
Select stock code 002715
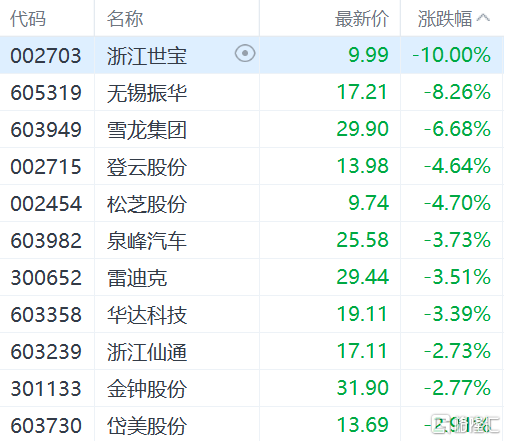[x=46, y=166]
